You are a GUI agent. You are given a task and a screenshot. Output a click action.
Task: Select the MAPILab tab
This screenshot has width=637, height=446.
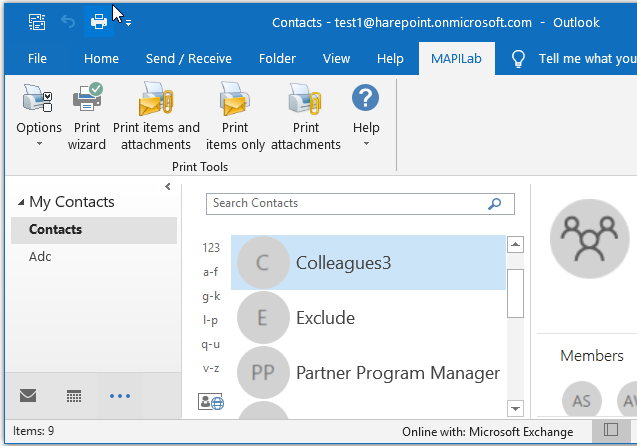457,58
